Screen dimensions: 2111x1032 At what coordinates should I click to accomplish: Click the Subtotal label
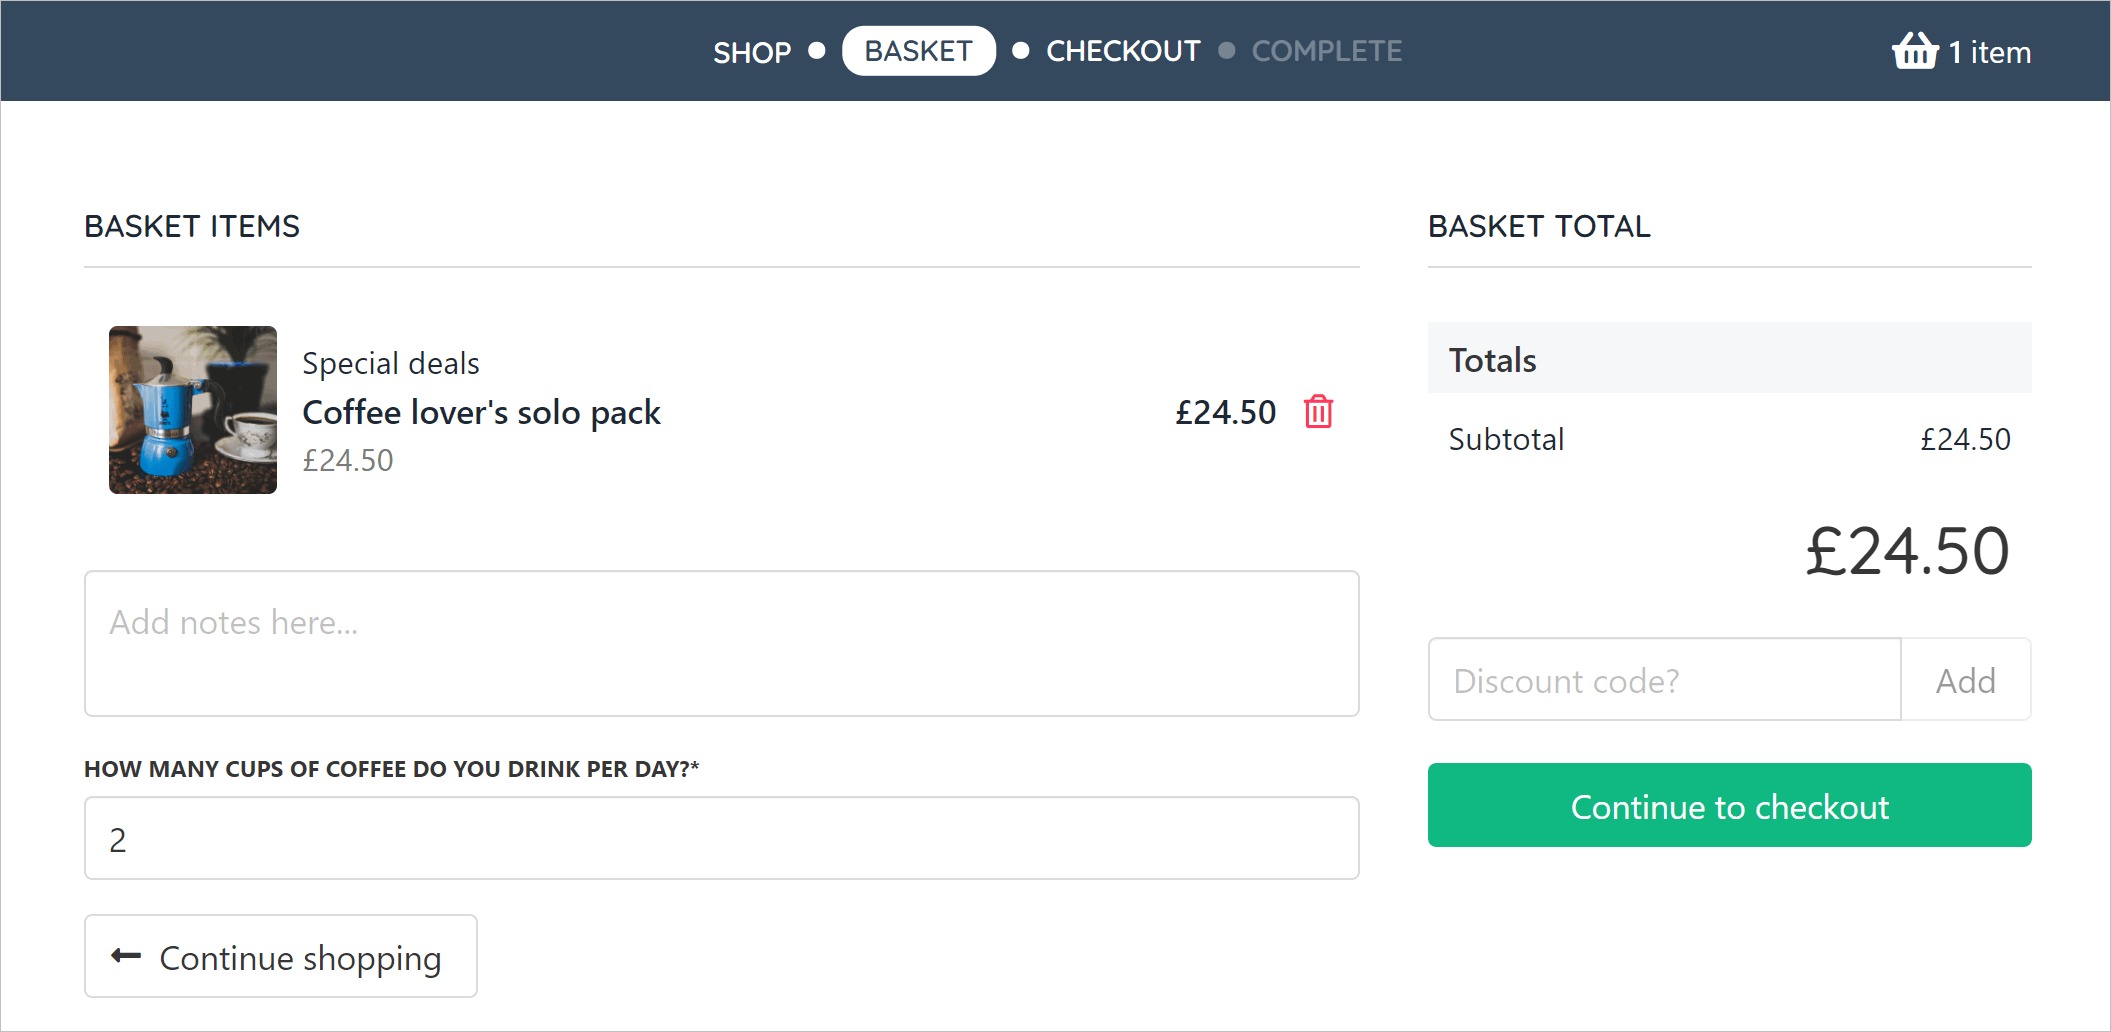[x=1506, y=439]
